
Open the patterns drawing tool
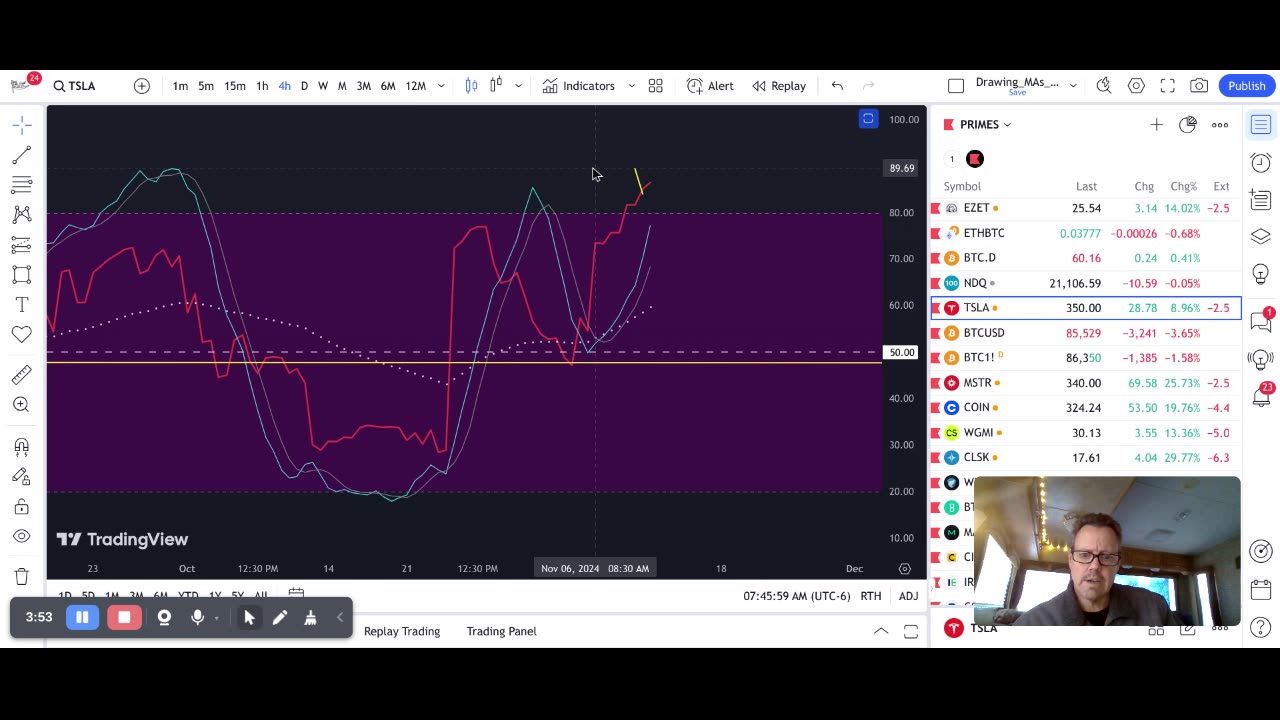point(22,215)
